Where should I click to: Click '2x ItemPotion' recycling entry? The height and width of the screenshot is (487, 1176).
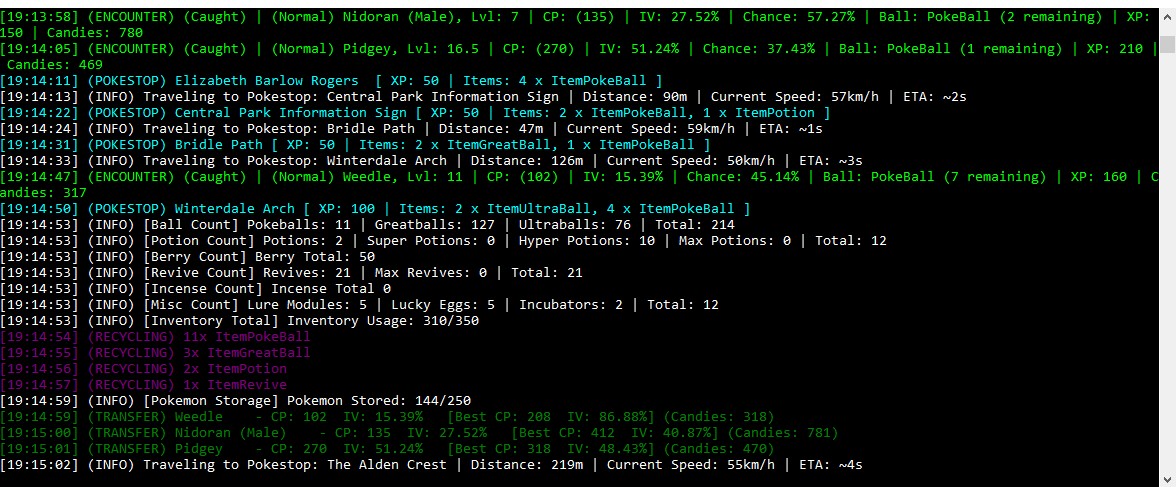pos(235,368)
